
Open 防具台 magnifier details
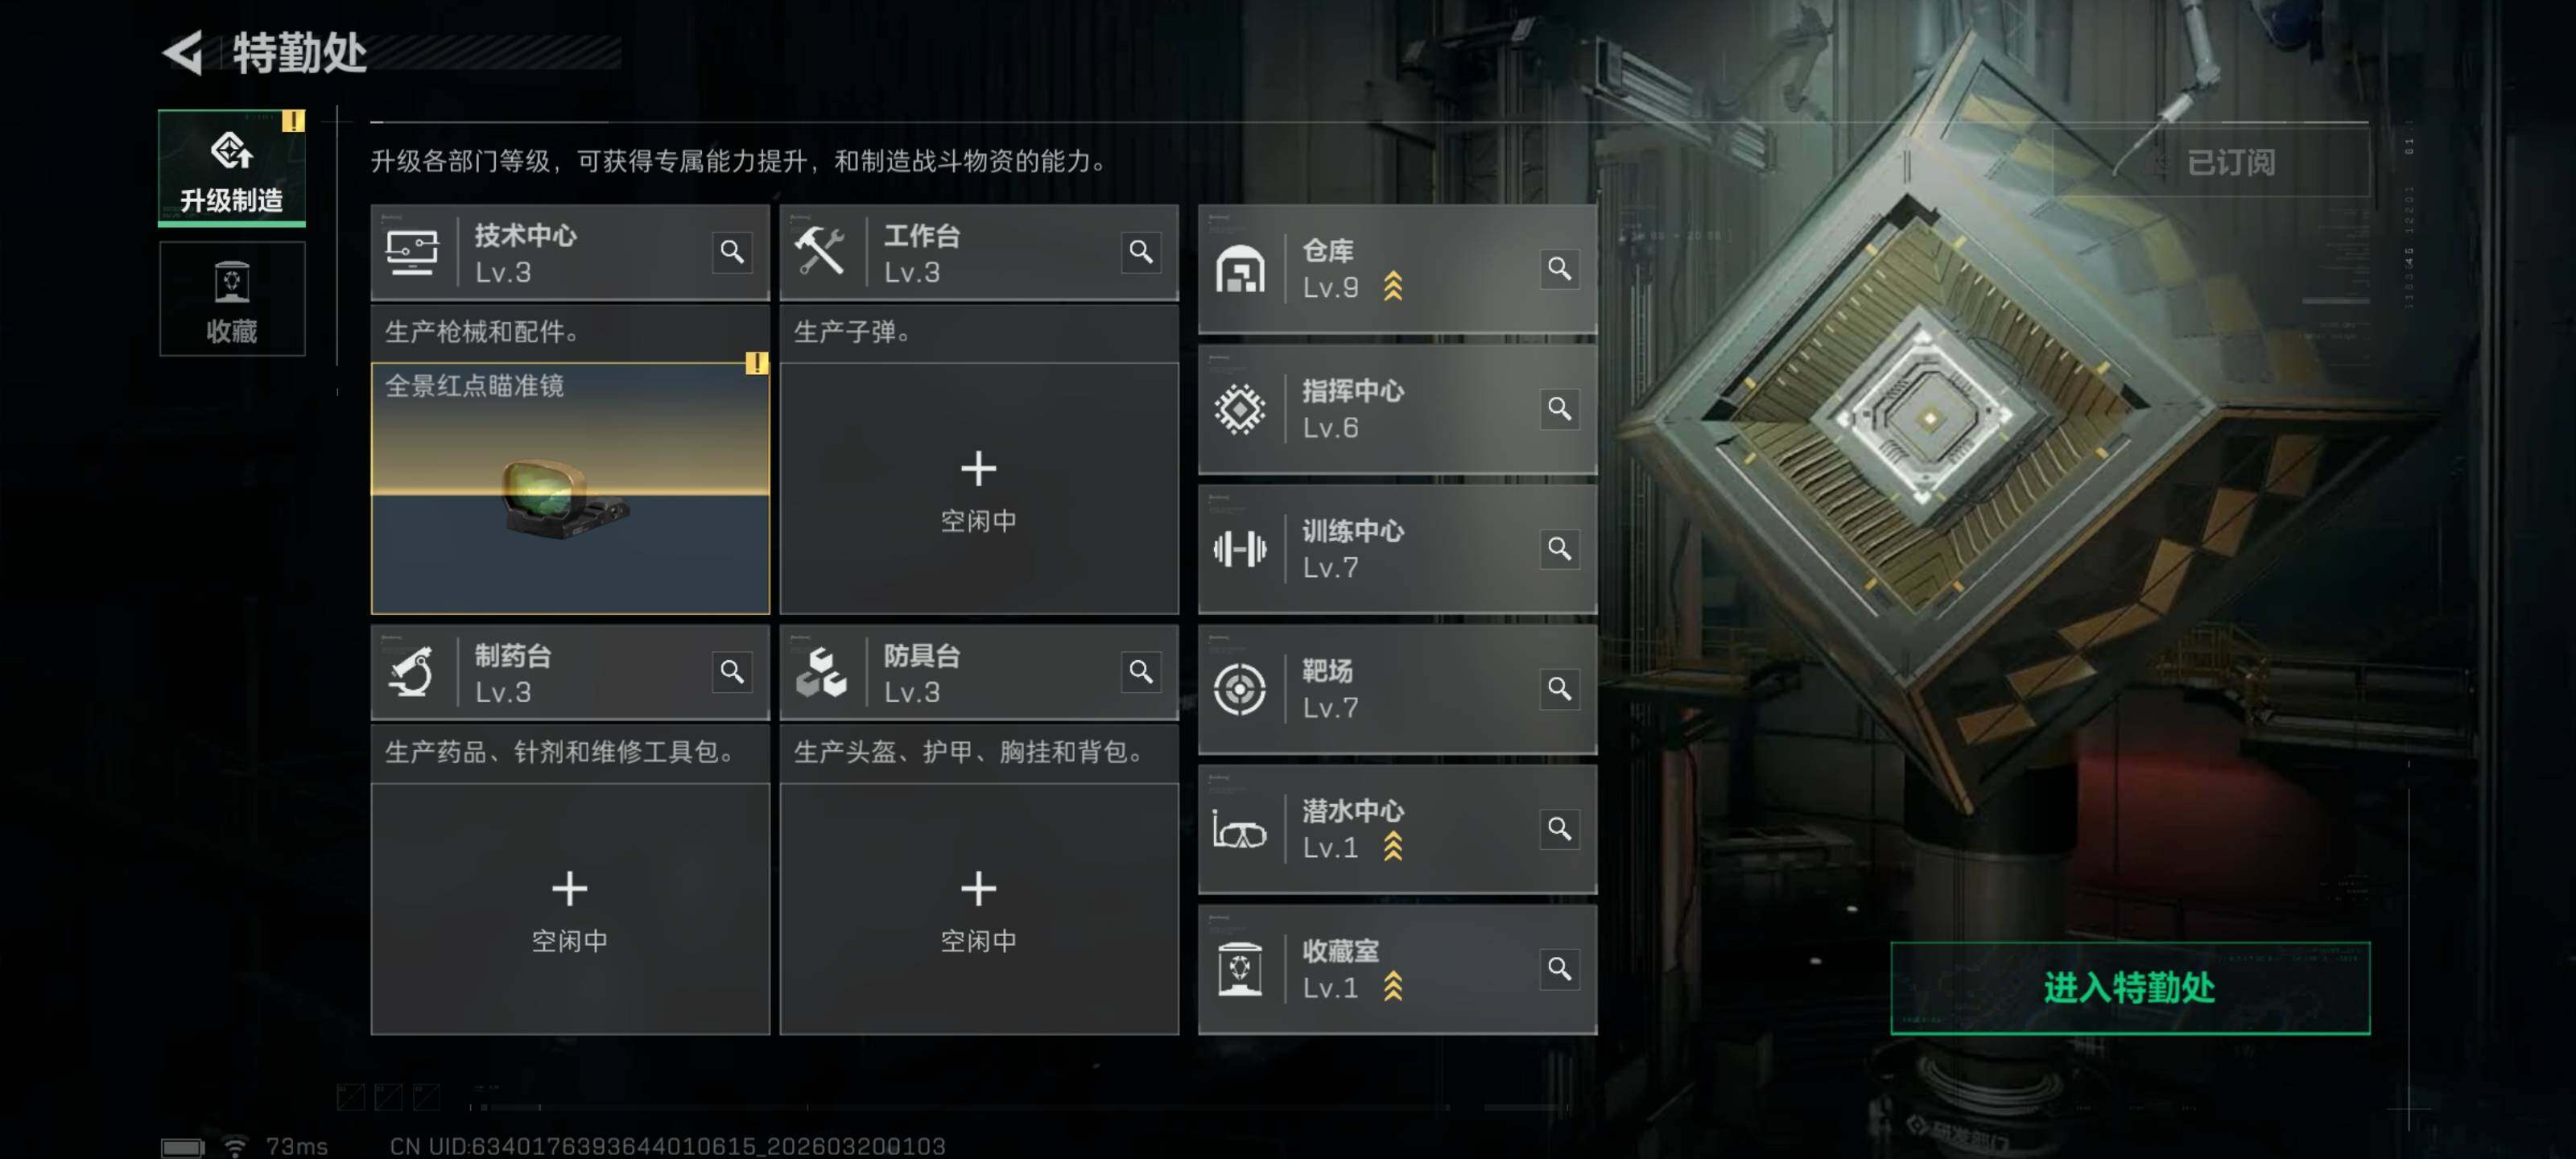click(1141, 672)
